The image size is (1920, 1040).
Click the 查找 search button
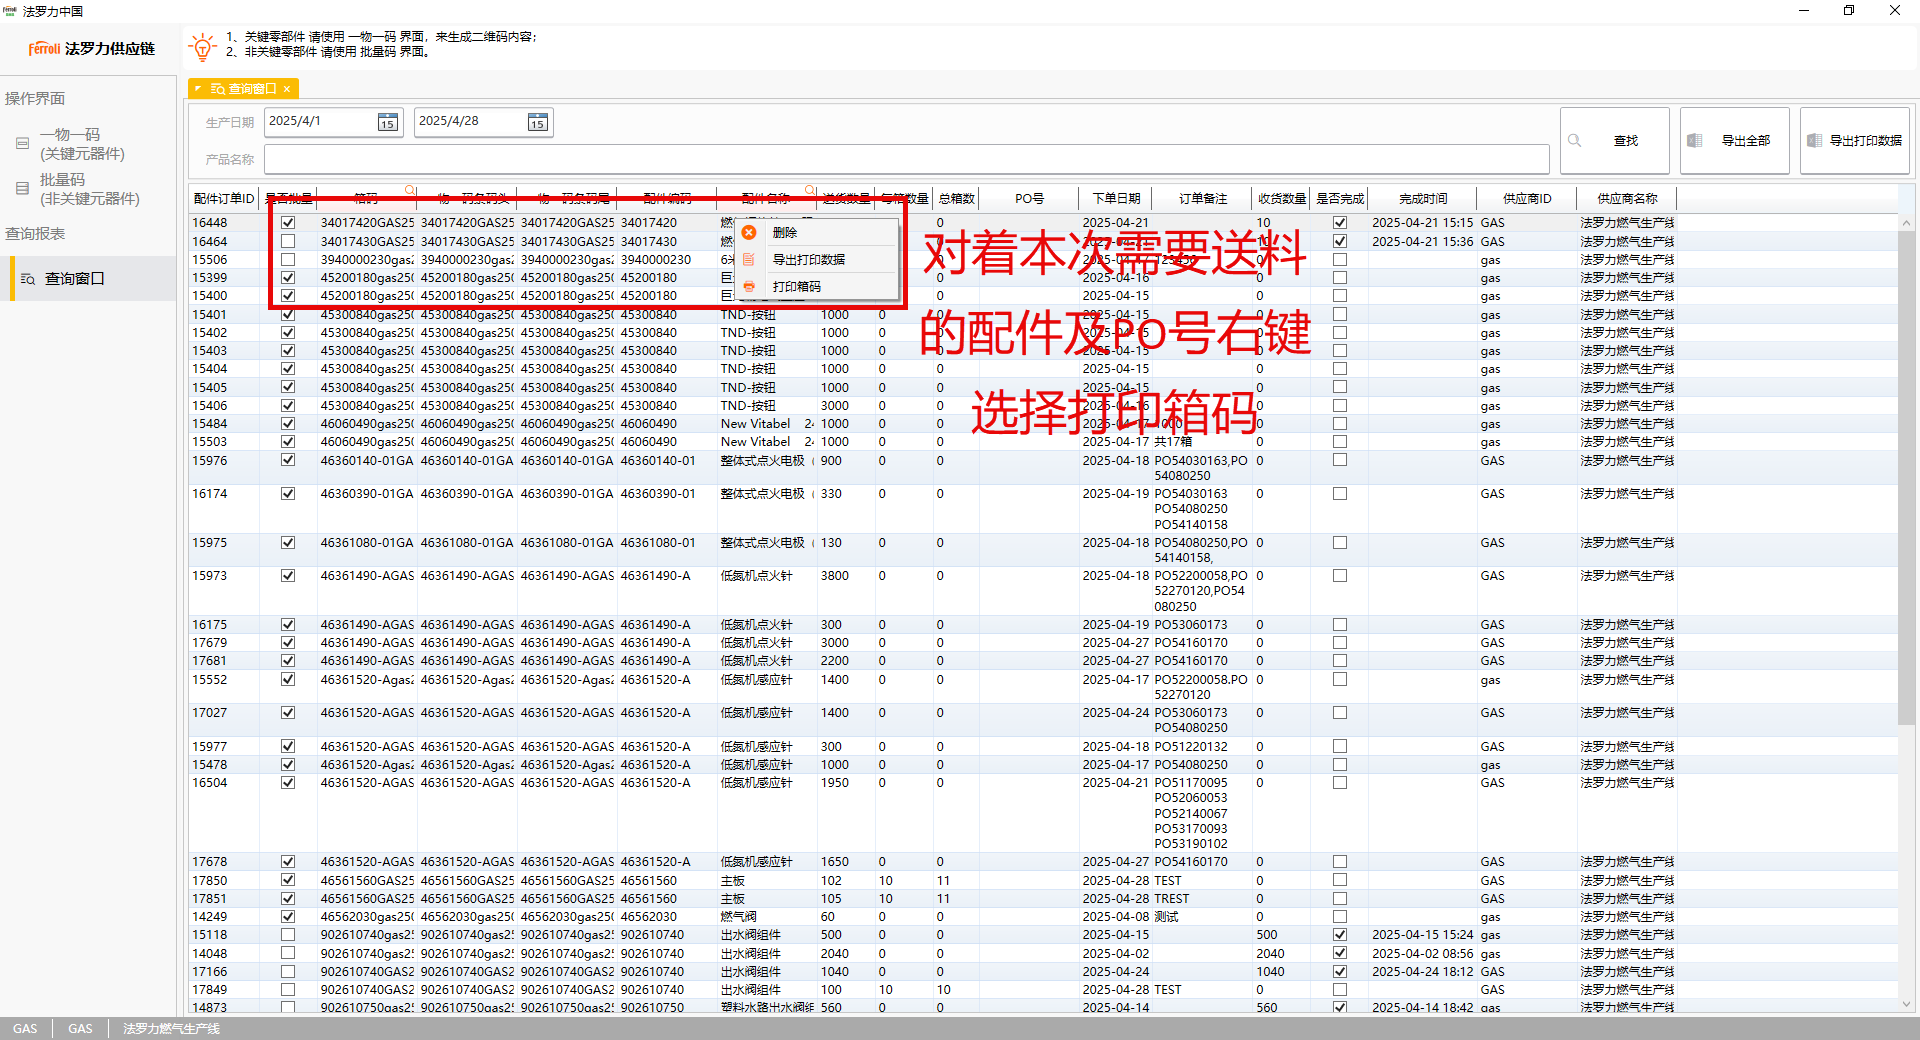(1614, 141)
